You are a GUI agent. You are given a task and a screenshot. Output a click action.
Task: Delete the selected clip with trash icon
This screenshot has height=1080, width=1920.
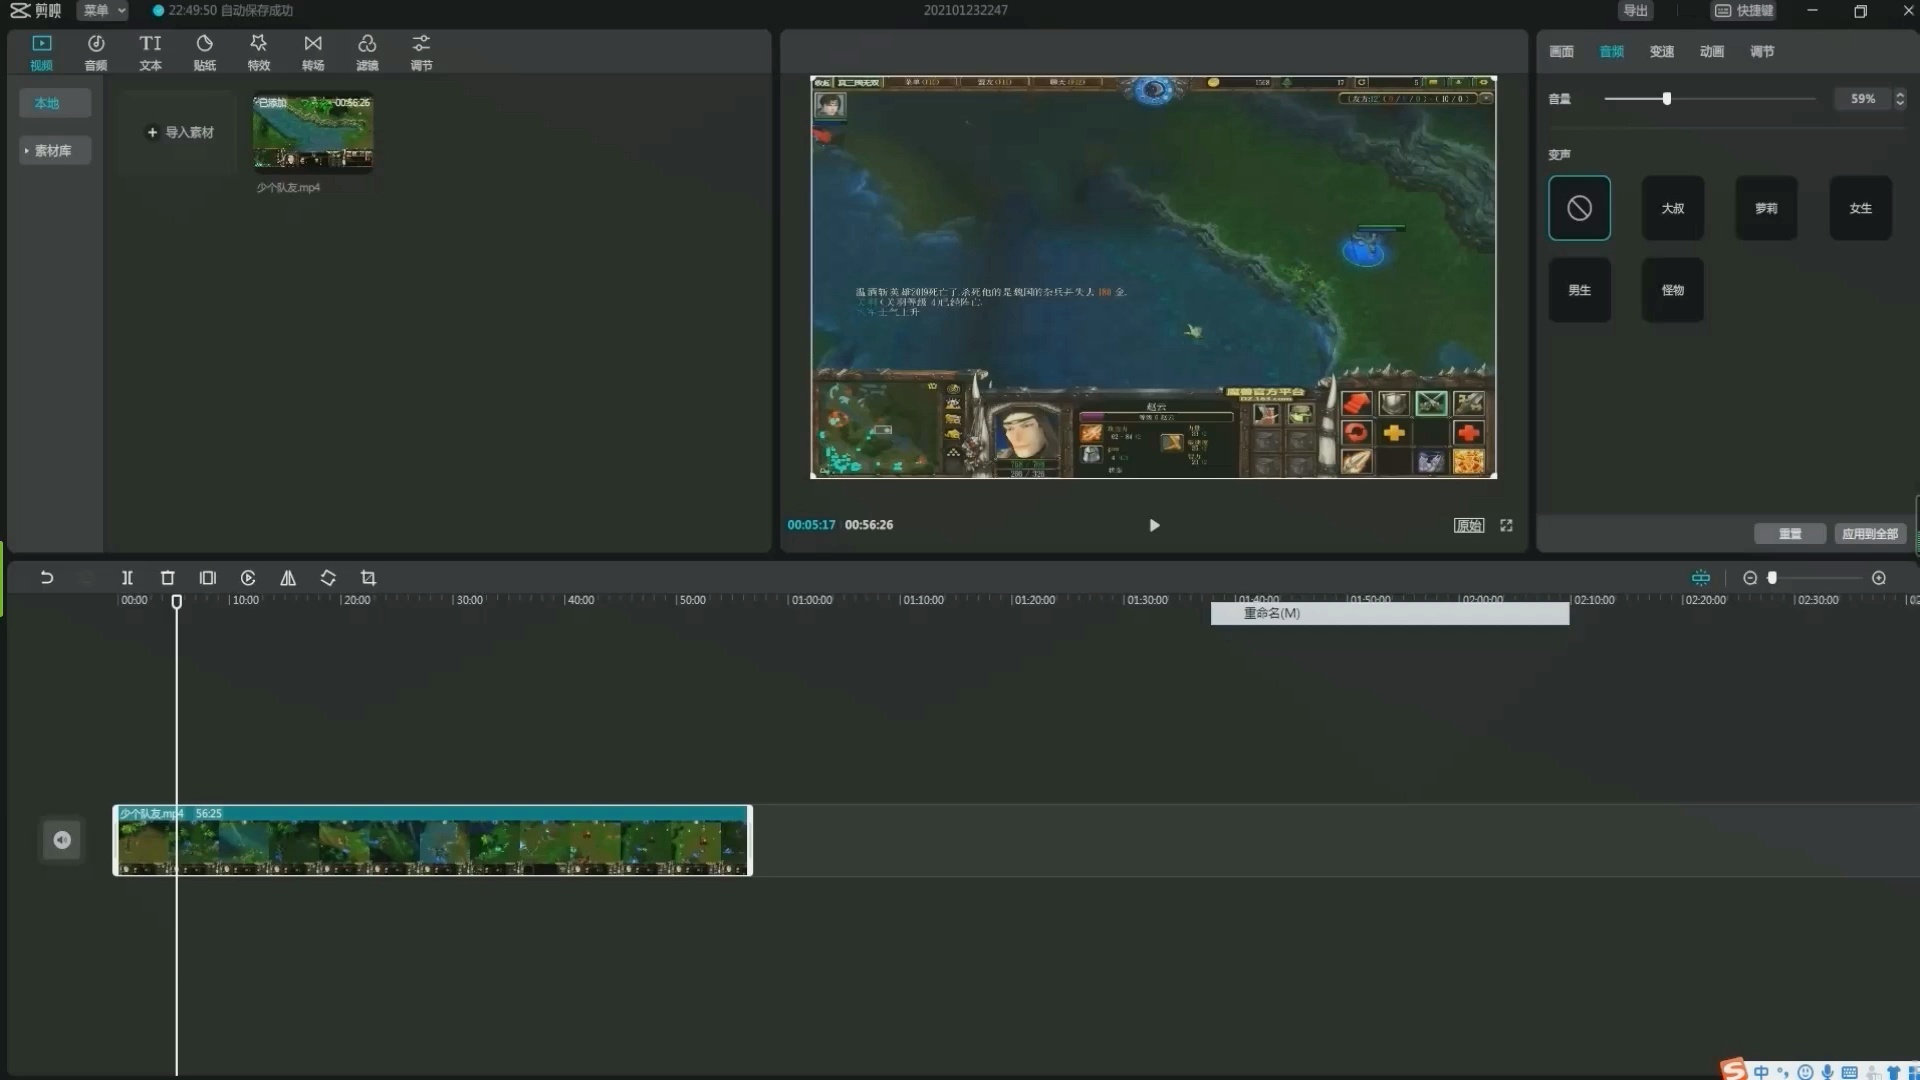(167, 578)
